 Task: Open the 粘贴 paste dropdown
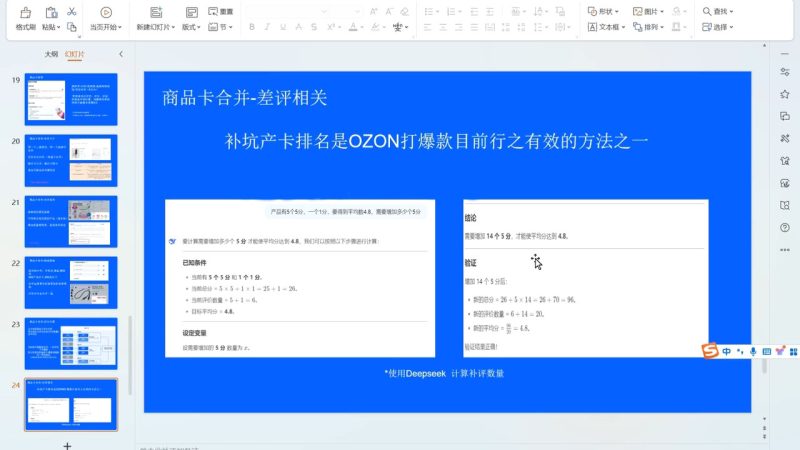tap(51, 27)
